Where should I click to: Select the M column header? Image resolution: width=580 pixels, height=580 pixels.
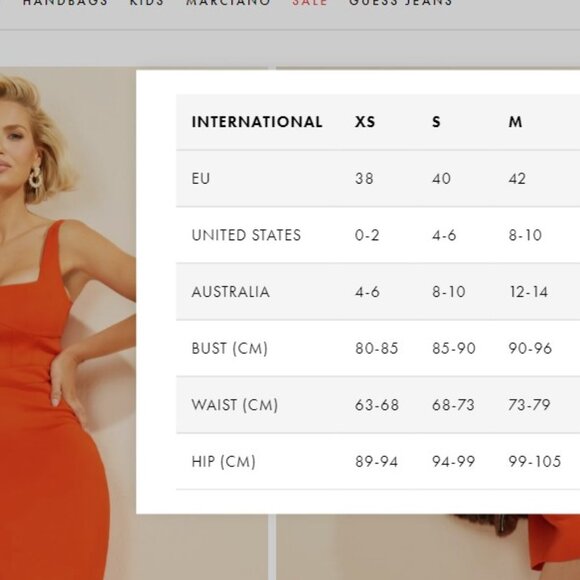515,122
